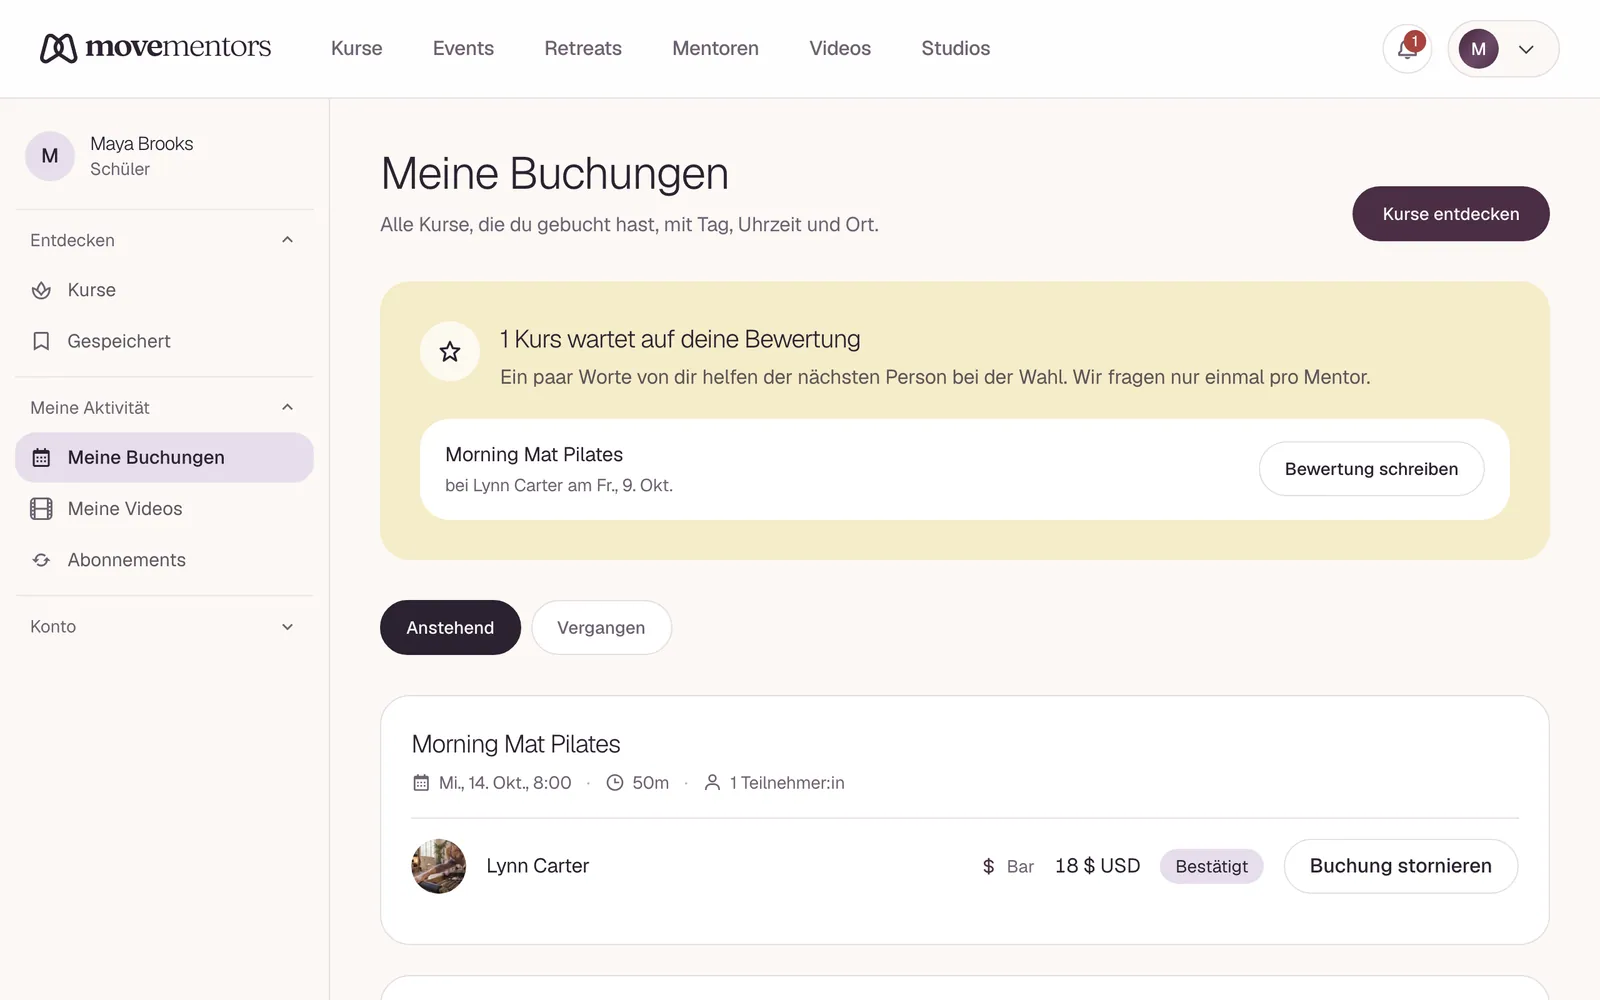1600x1000 pixels.
Task: Click Lynn Carter's profile photo
Action: pos(438,866)
